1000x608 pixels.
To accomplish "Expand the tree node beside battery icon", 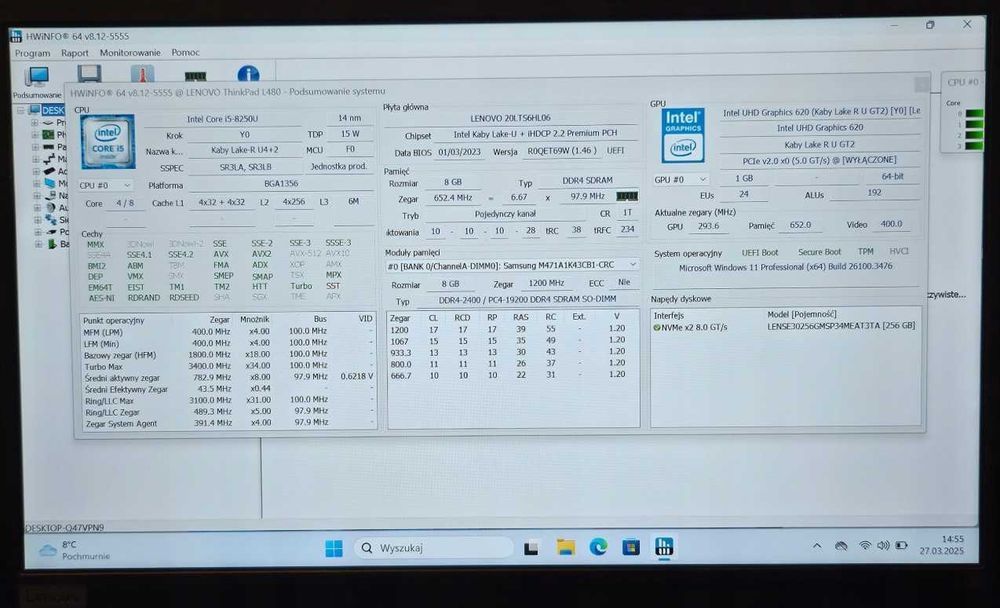I will (39, 244).
